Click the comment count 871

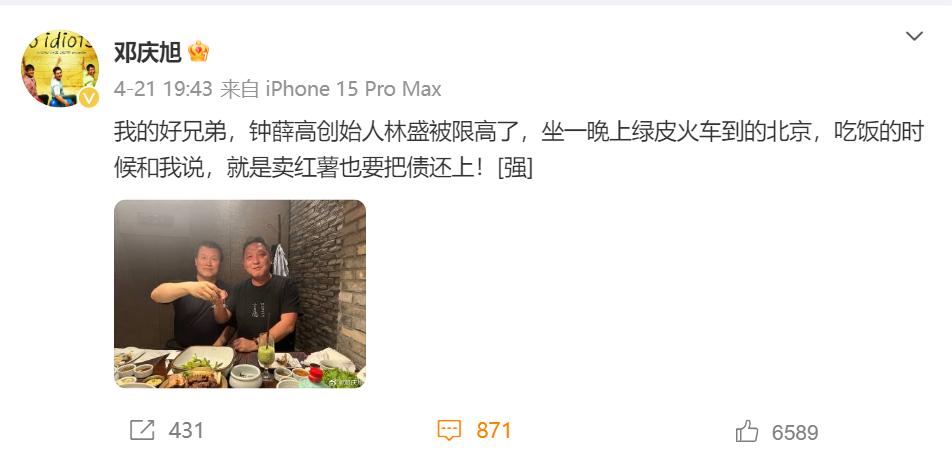point(494,431)
